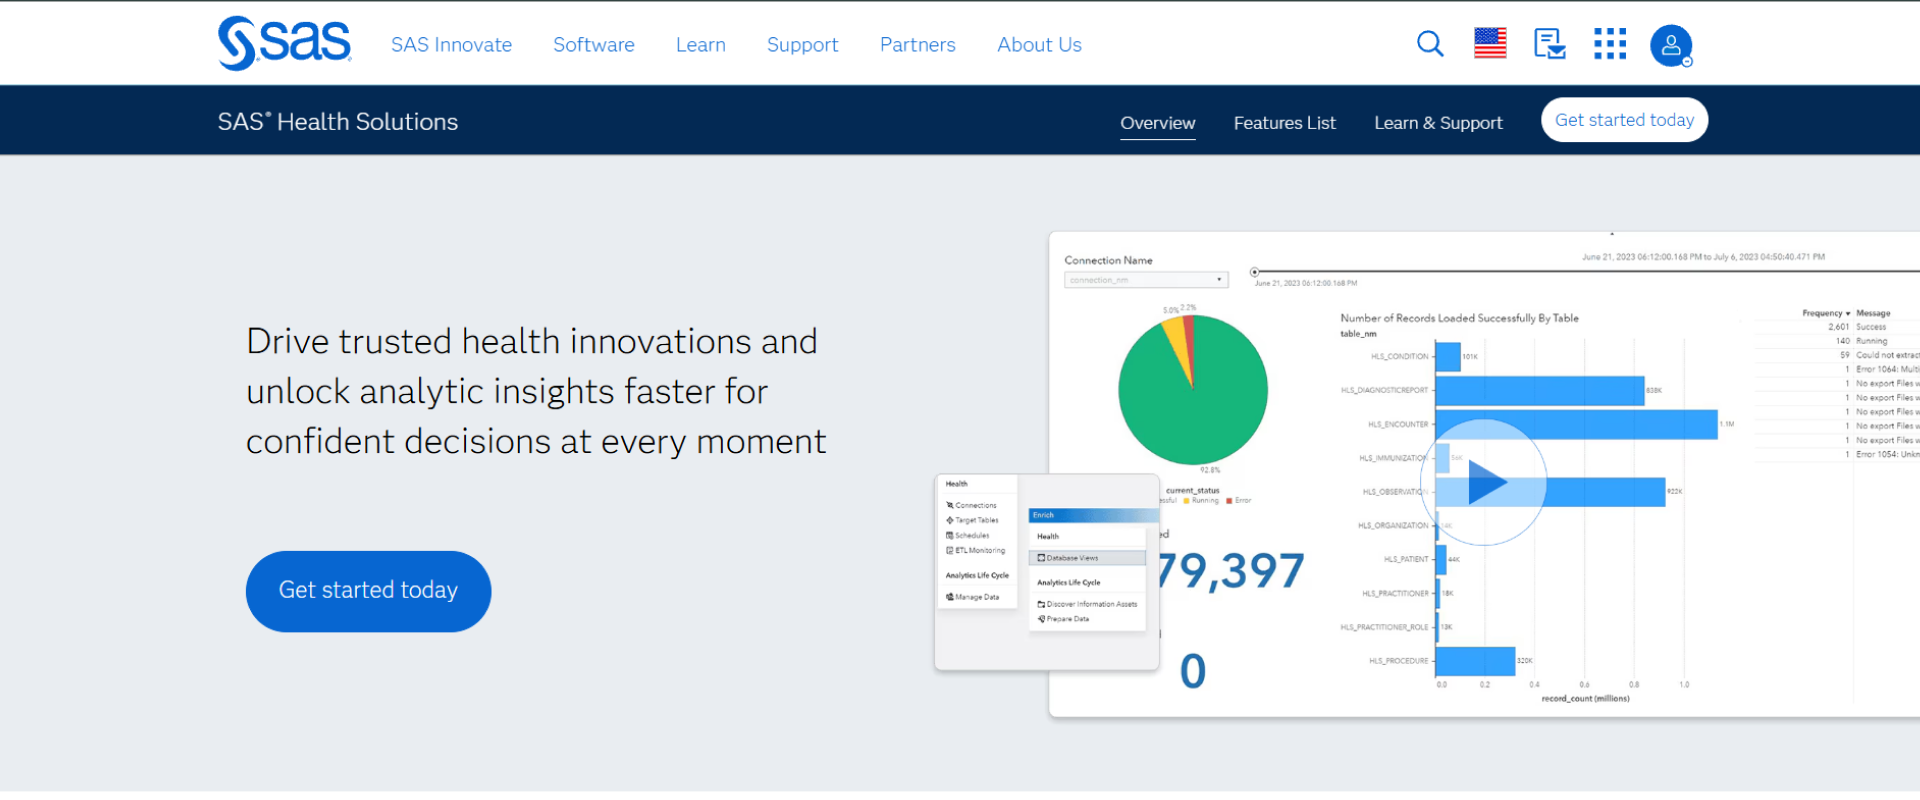Play the demo video
The width and height of the screenshot is (1920, 800).
[x=1485, y=483]
